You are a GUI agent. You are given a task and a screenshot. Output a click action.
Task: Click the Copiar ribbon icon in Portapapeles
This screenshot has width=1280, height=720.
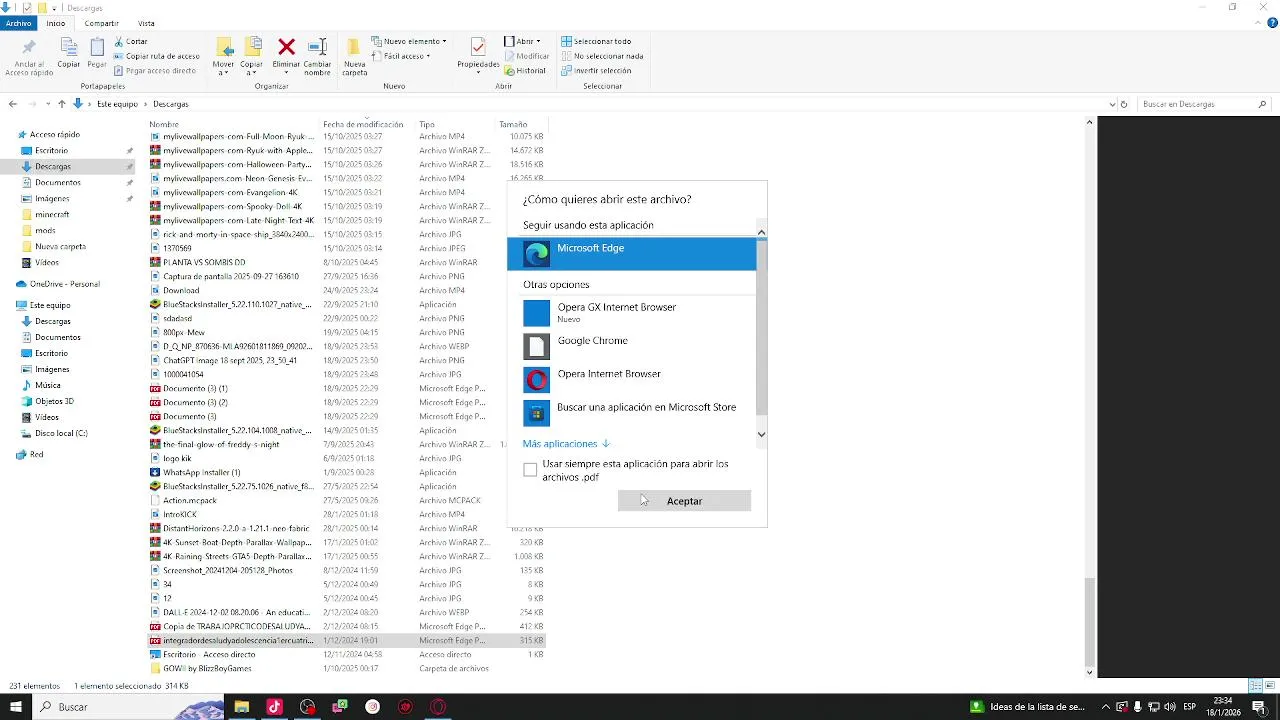point(68,47)
